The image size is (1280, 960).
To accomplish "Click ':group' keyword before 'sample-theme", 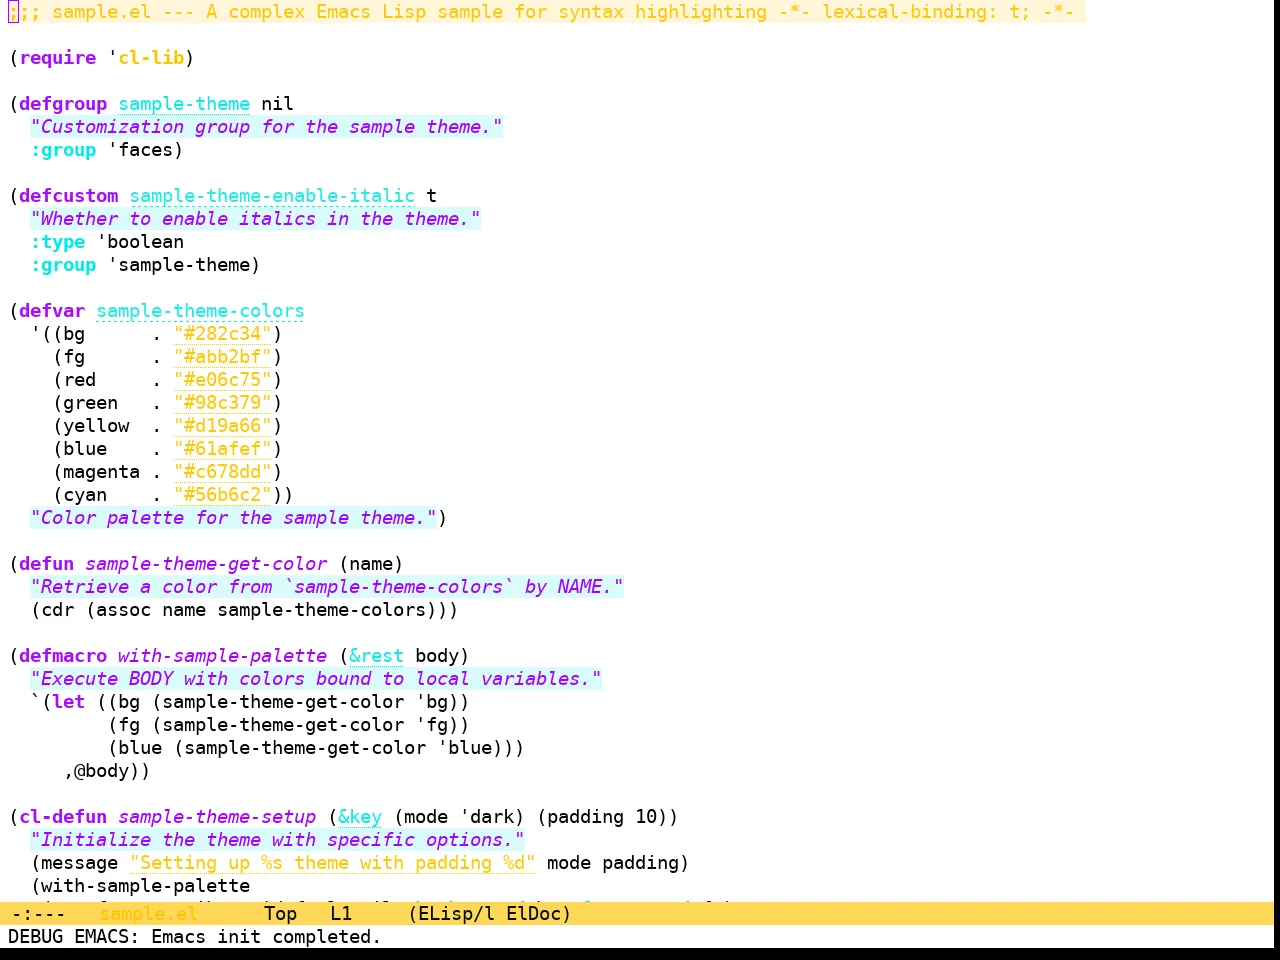I will (63, 265).
